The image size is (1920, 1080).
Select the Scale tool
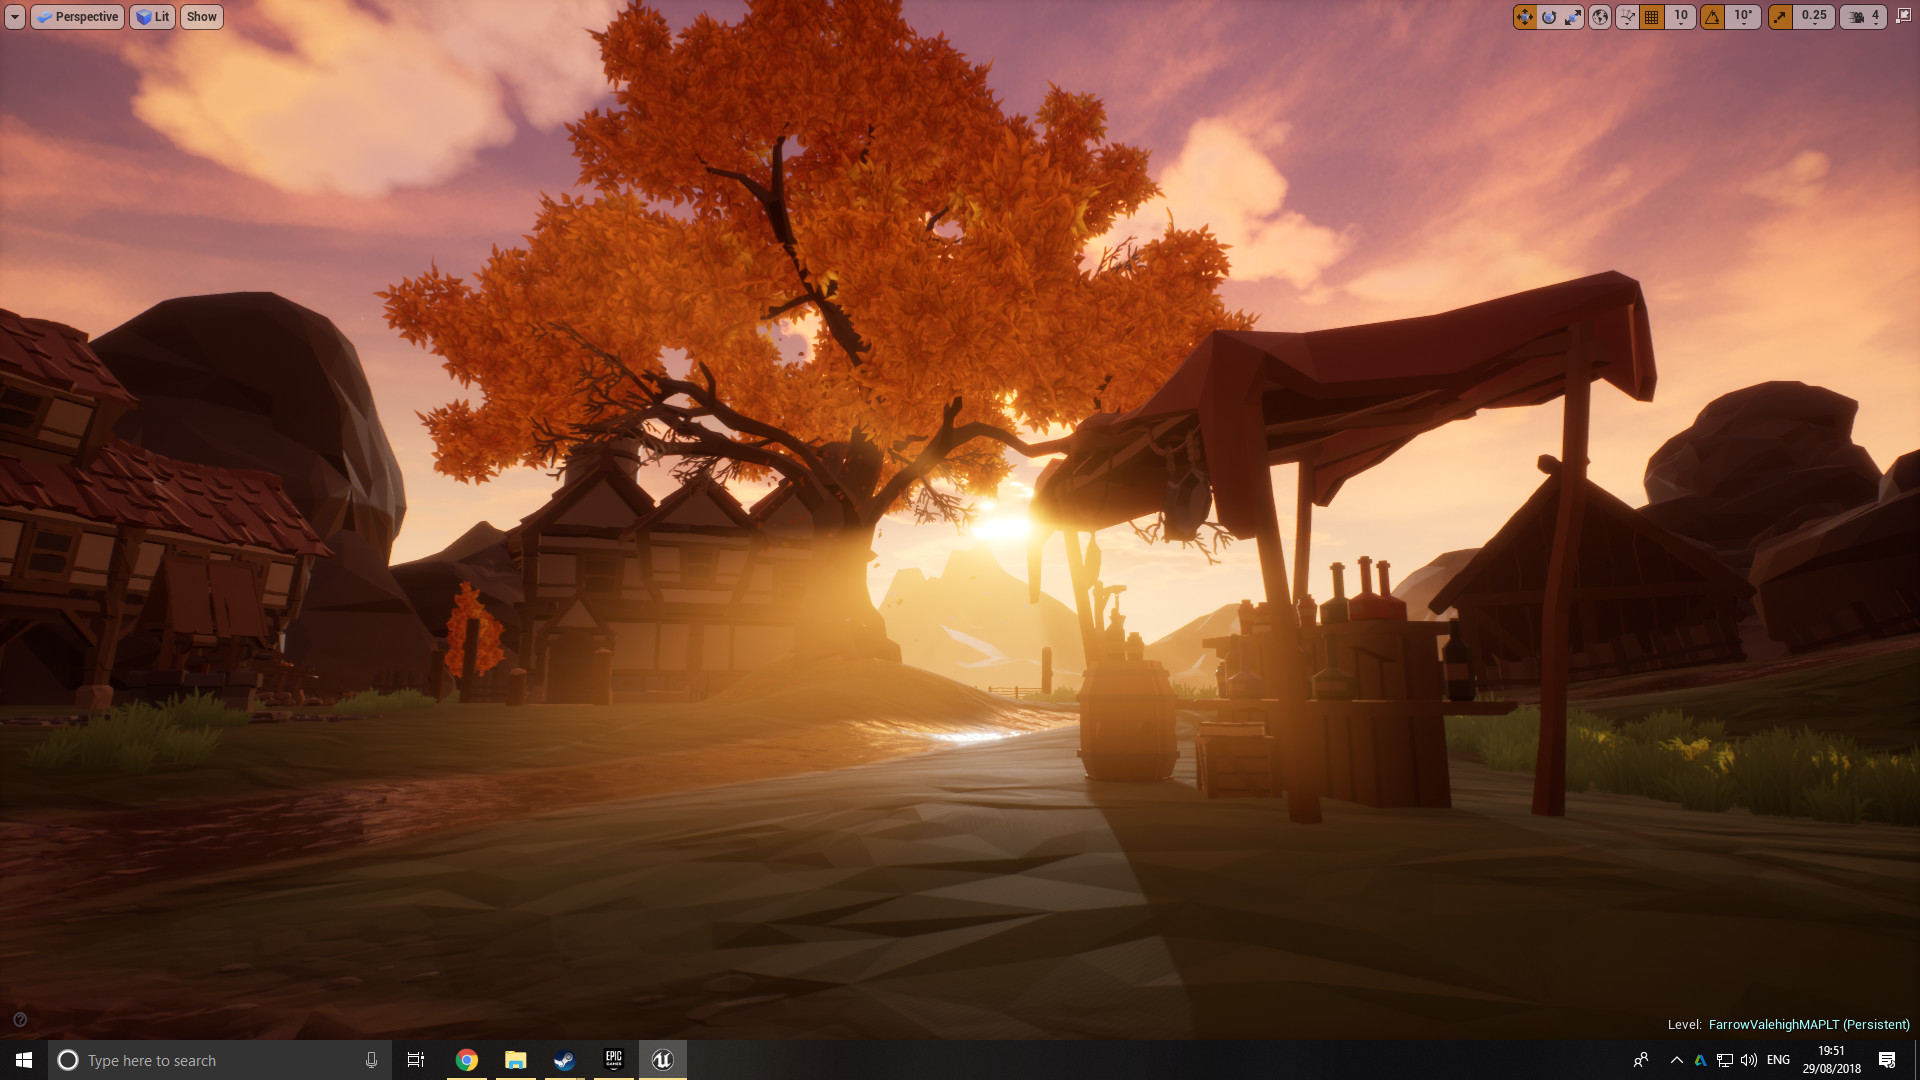point(1574,16)
